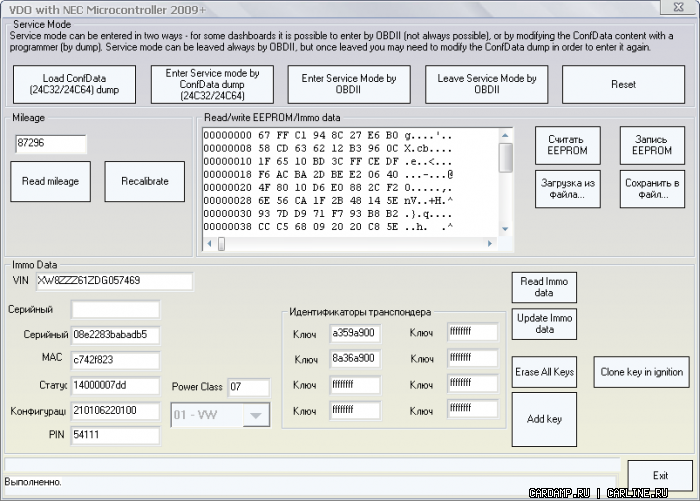Click Enter Service mode by ConfData dump
Viewport: 700px width, 501px height.
pos(212,84)
